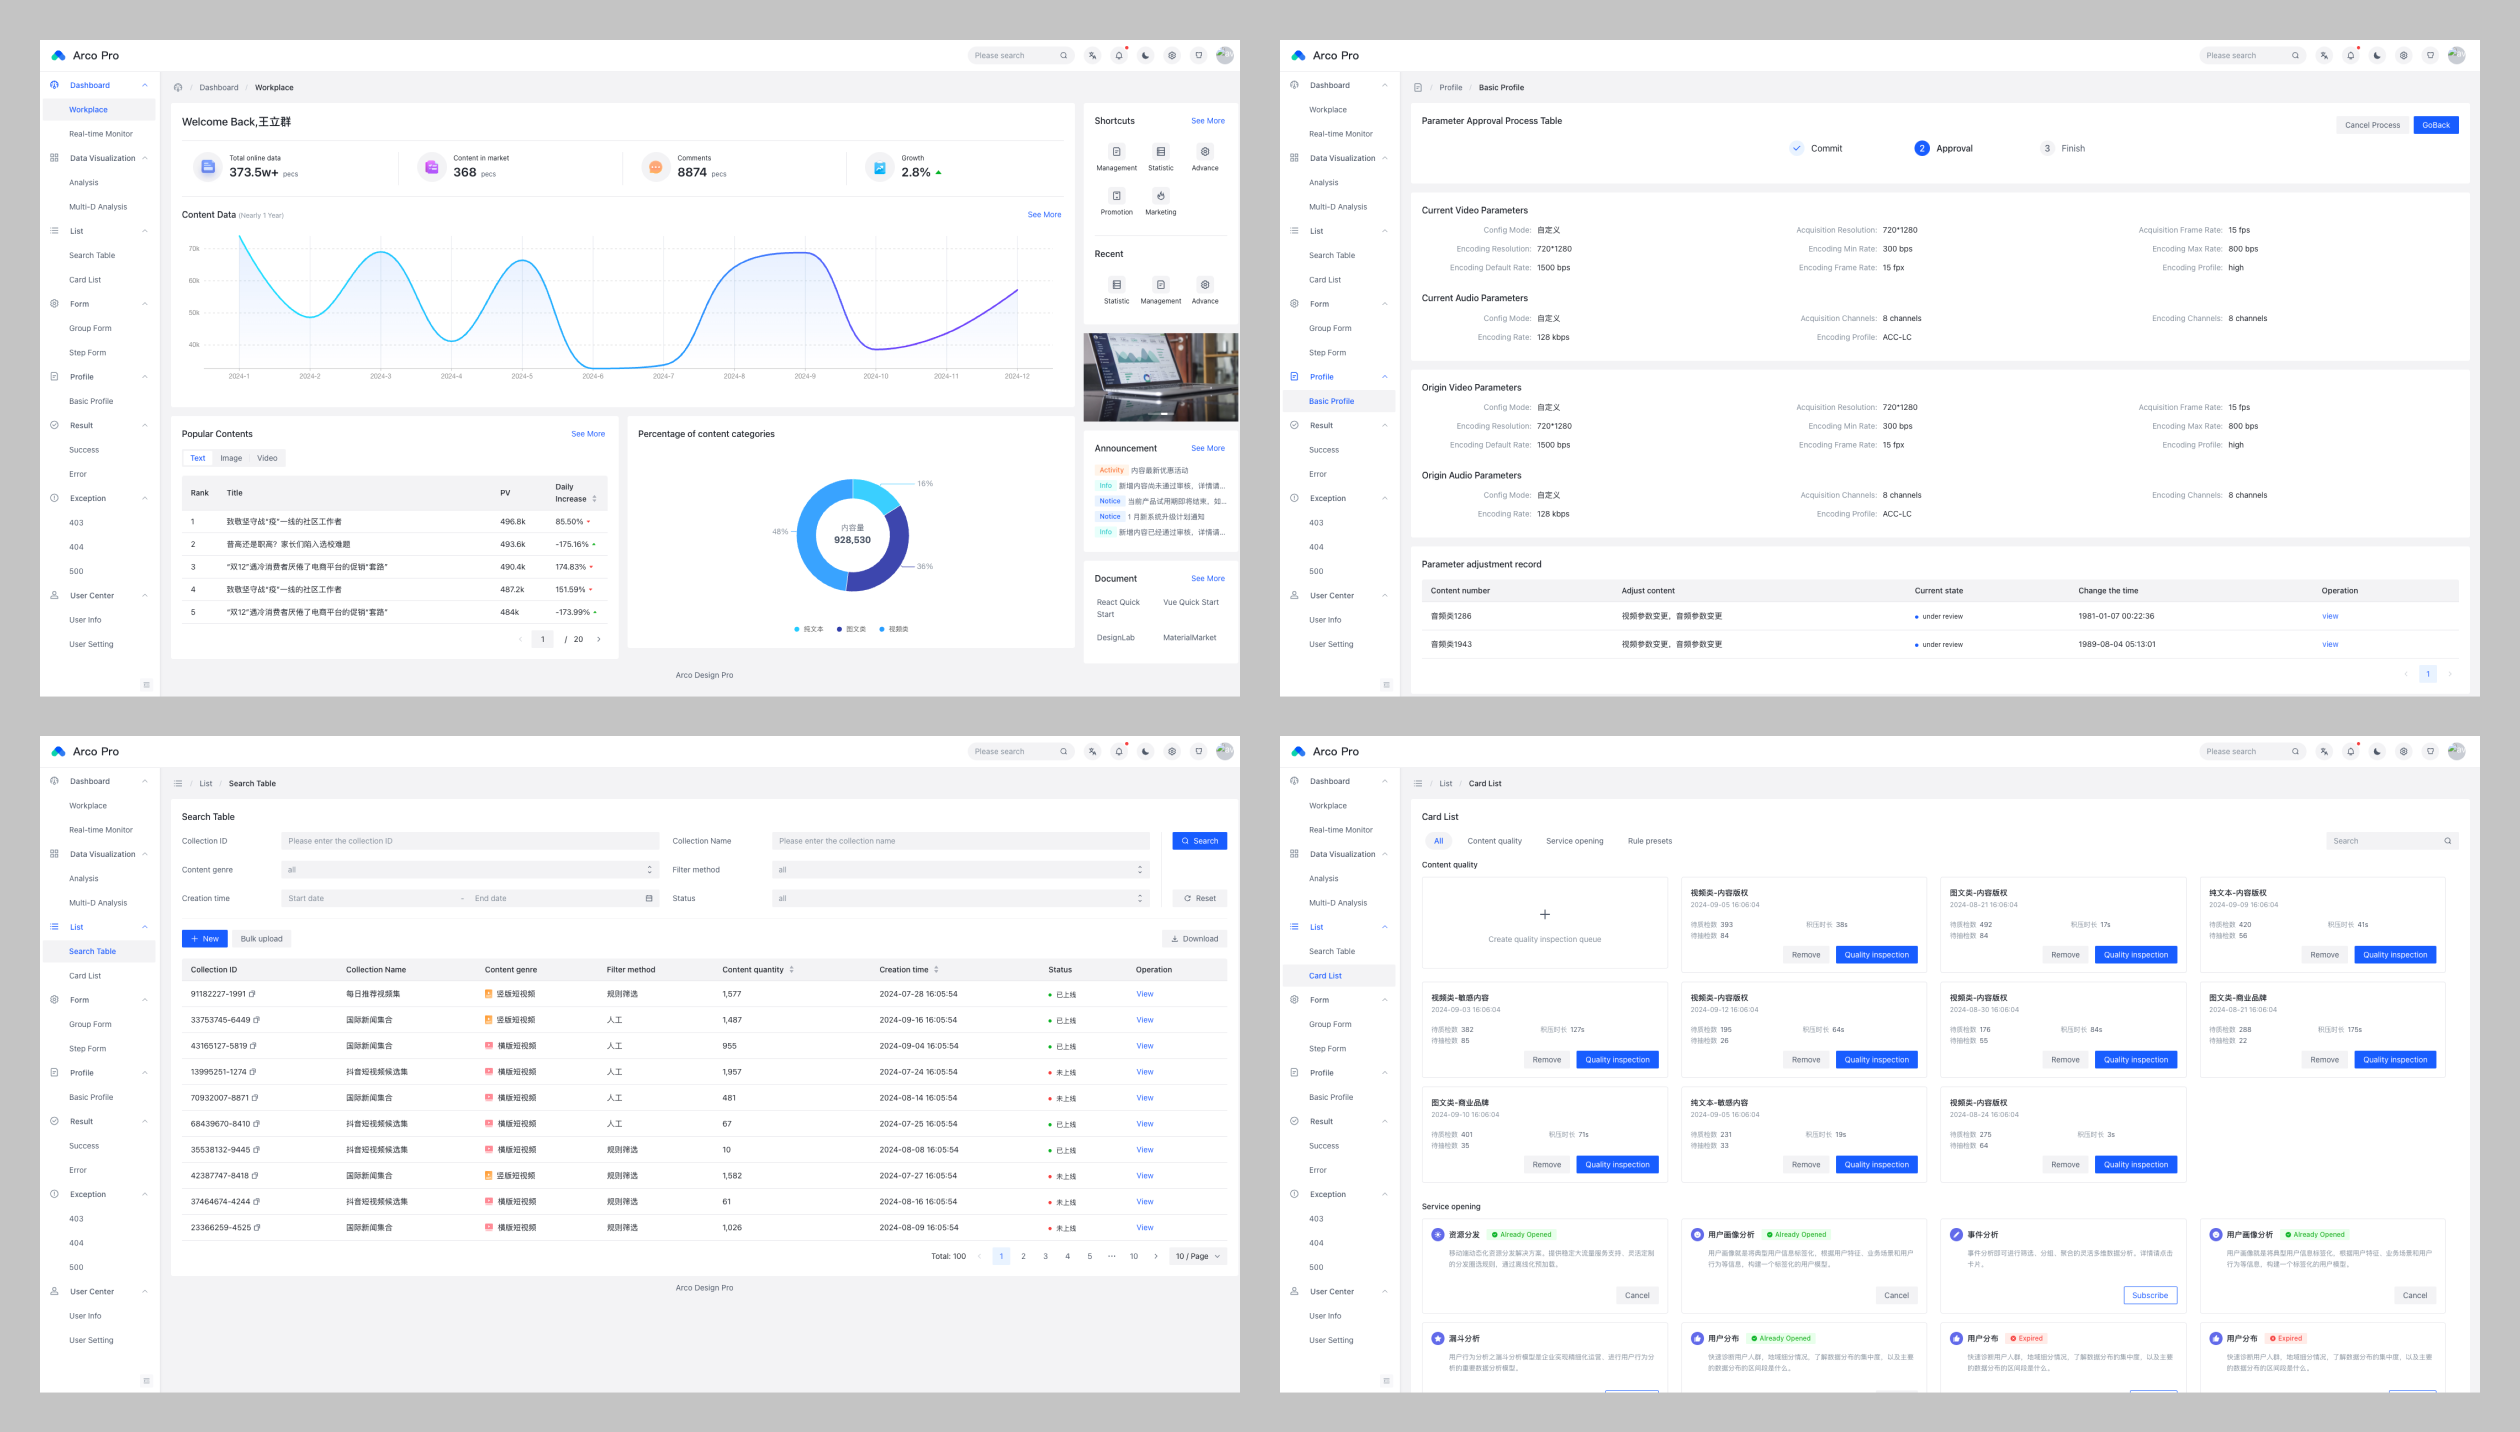The width and height of the screenshot is (2520, 1432).
Task: Click the Advance icon under Recent
Action: point(1204,285)
